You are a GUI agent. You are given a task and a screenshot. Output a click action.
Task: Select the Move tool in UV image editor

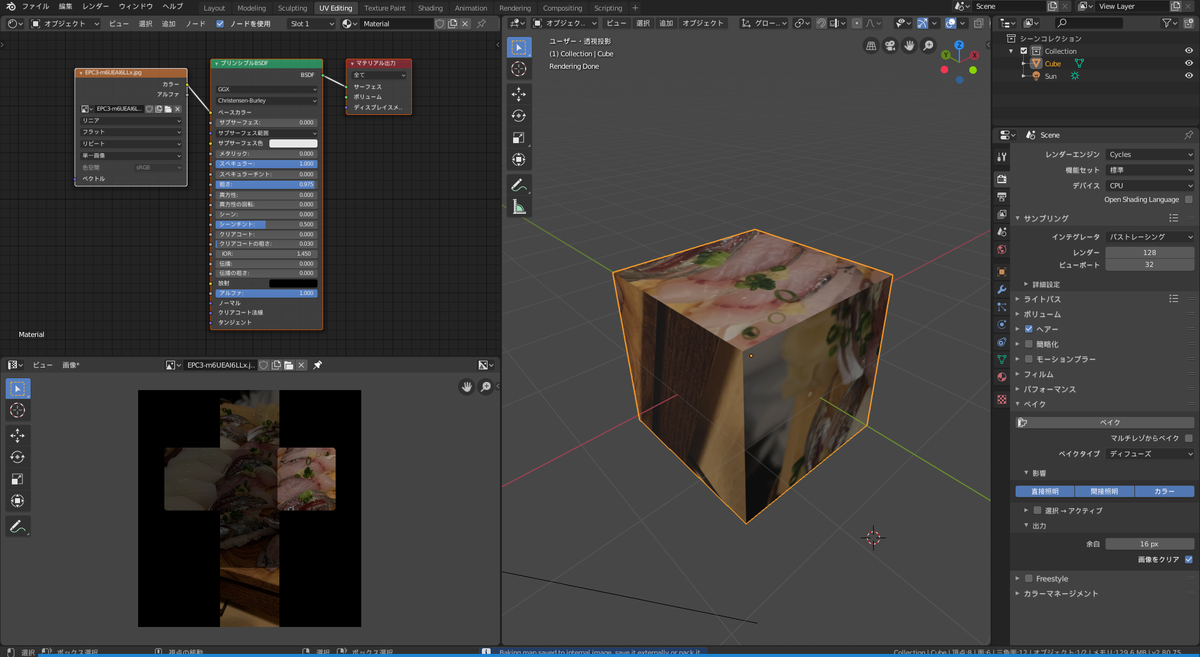pos(17,436)
